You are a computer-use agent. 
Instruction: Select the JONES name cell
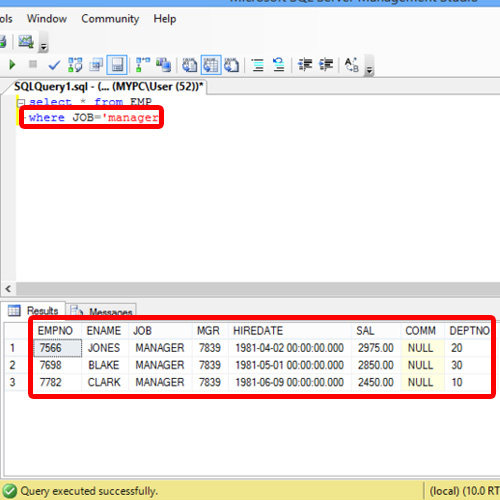[104, 348]
